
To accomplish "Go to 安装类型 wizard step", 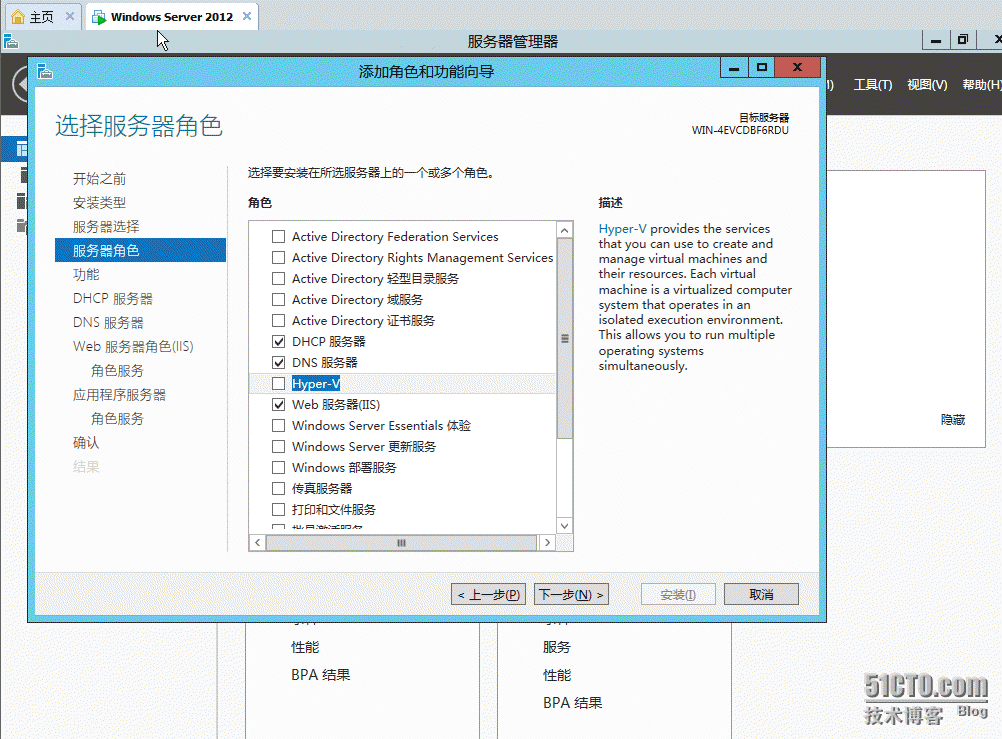I will pos(99,203).
